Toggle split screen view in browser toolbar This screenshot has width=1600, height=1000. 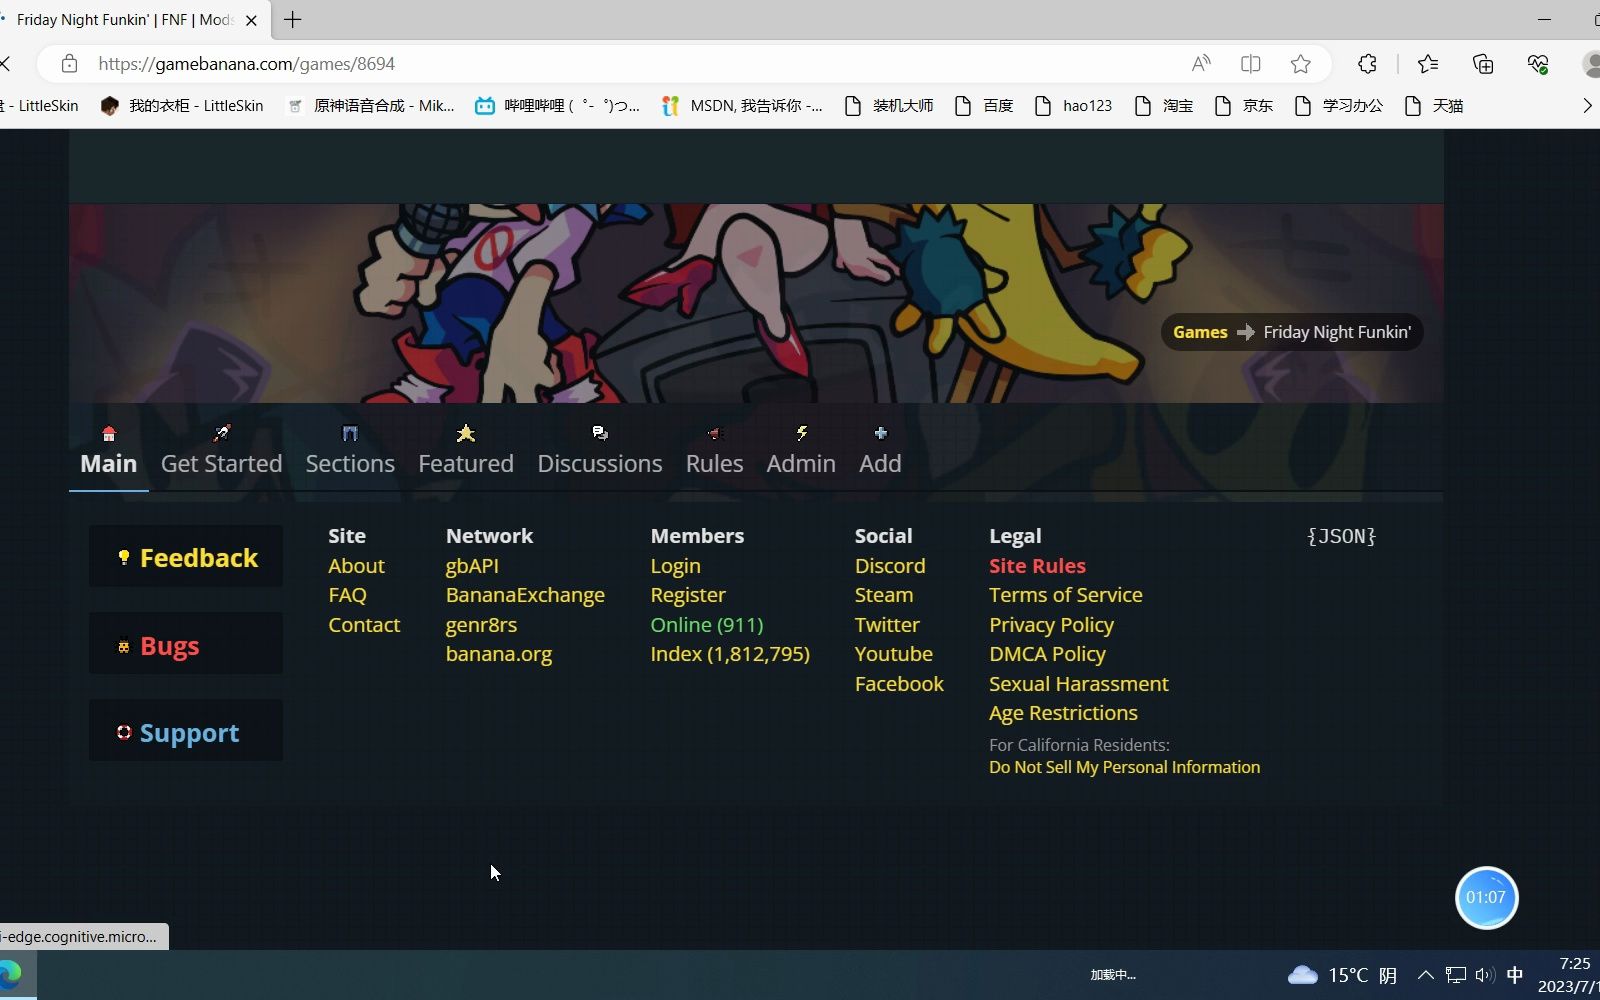1250,63
